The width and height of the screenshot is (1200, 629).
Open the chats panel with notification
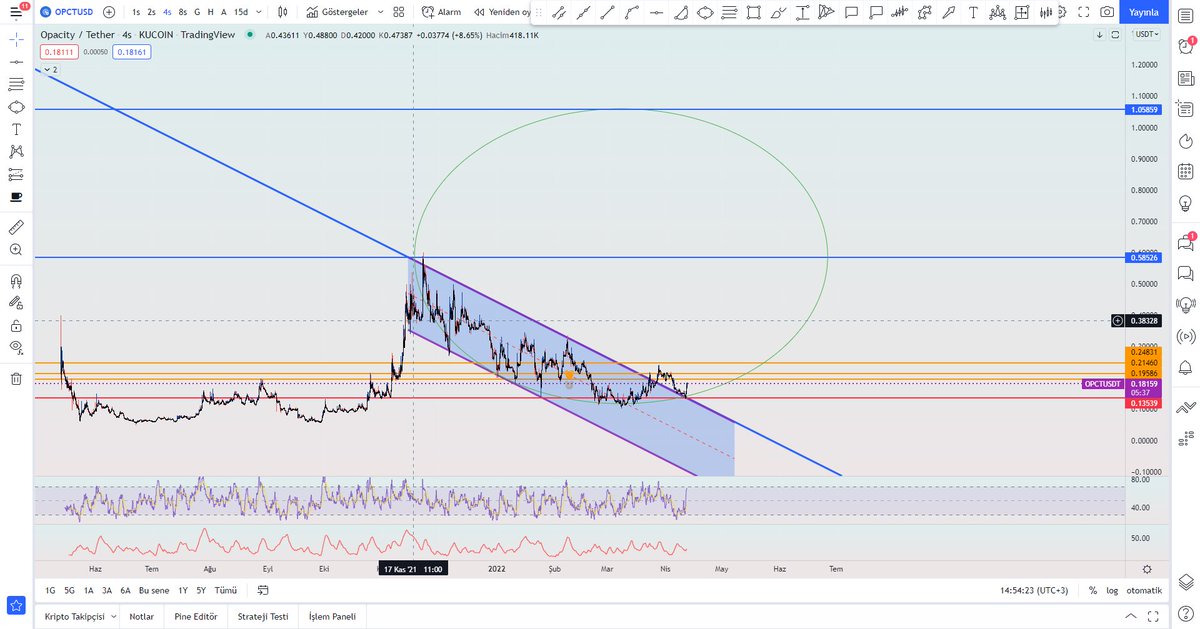click(x=1185, y=241)
